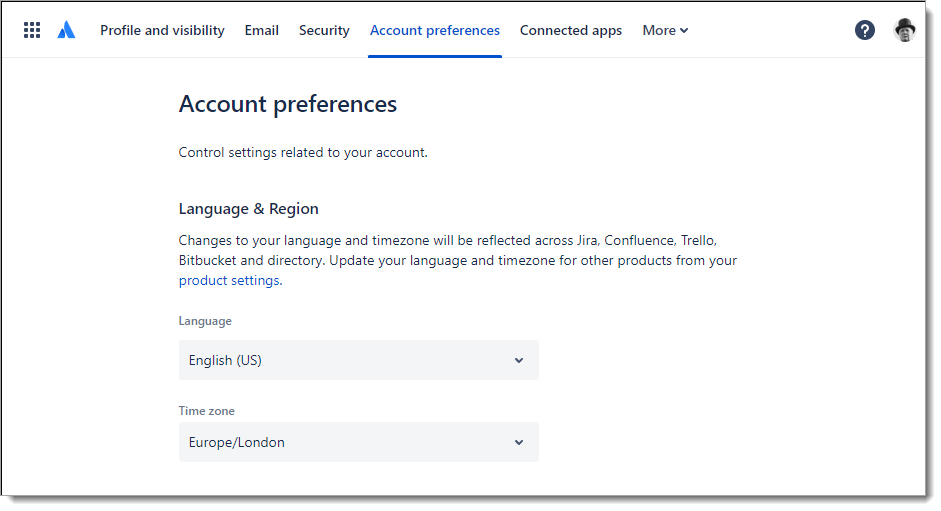
Task: Expand the More menu
Action: (x=659, y=30)
